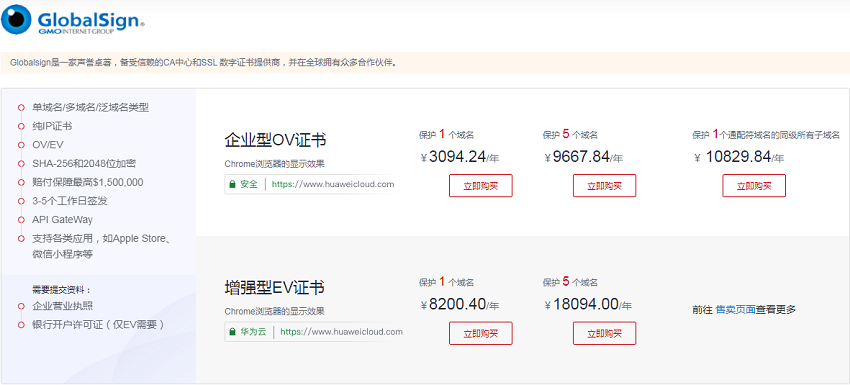
Task: Click the OV/EV list item
Action: click(48, 145)
